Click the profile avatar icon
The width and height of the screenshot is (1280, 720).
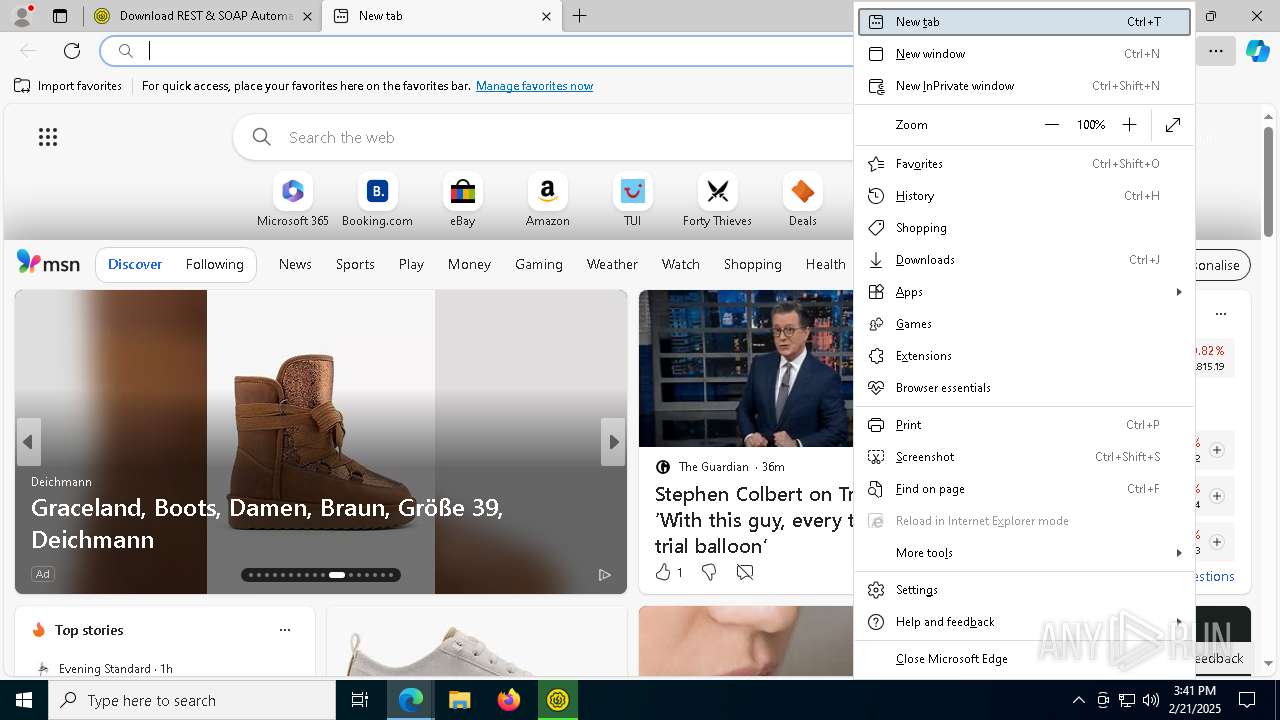pyautogui.click(x=22, y=16)
